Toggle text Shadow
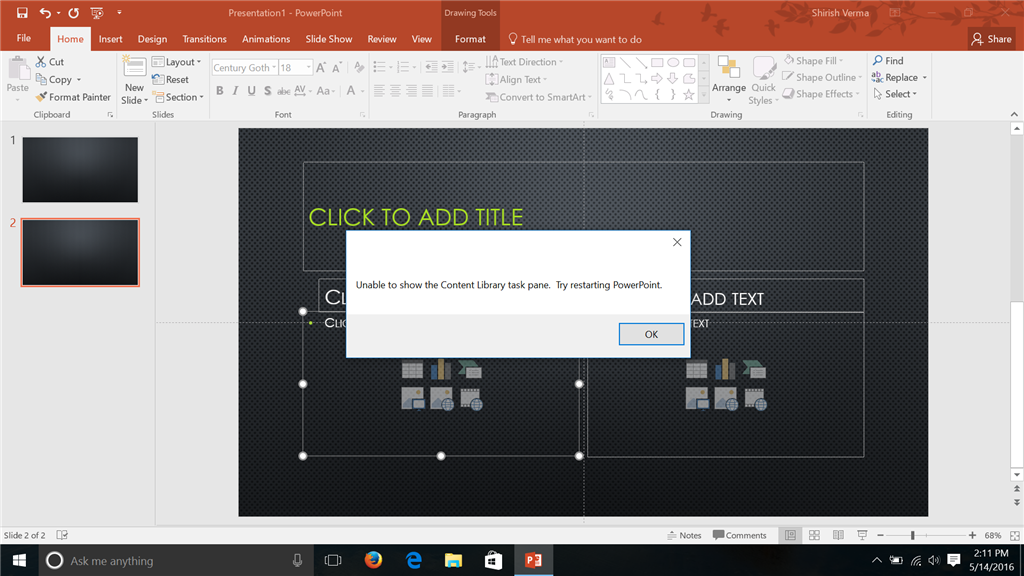Viewport: 1024px width, 576px height. pyautogui.click(x=267, y=91)
